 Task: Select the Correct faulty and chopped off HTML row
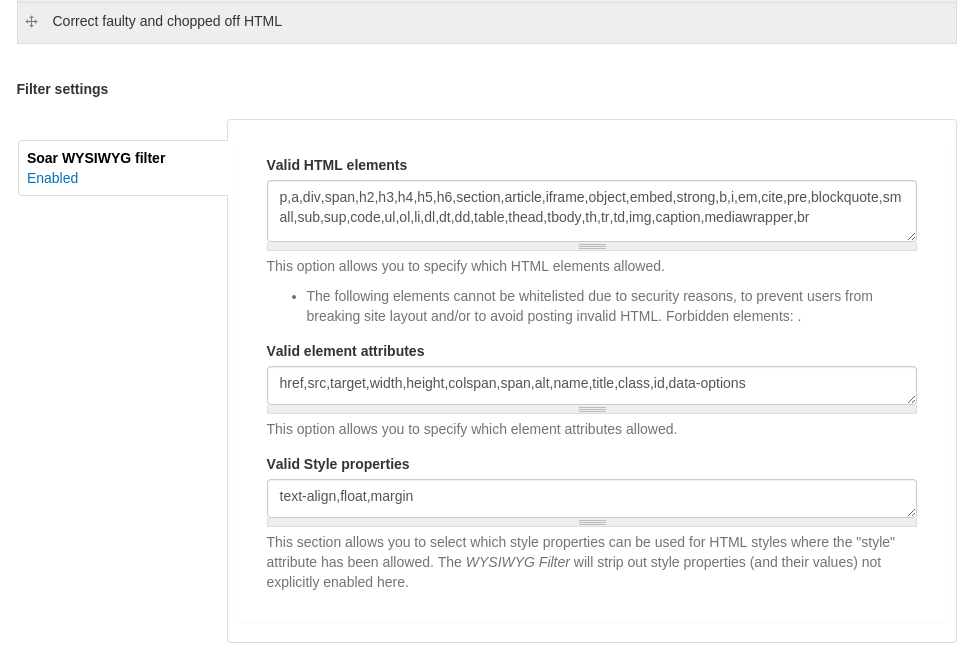(487, 22)
